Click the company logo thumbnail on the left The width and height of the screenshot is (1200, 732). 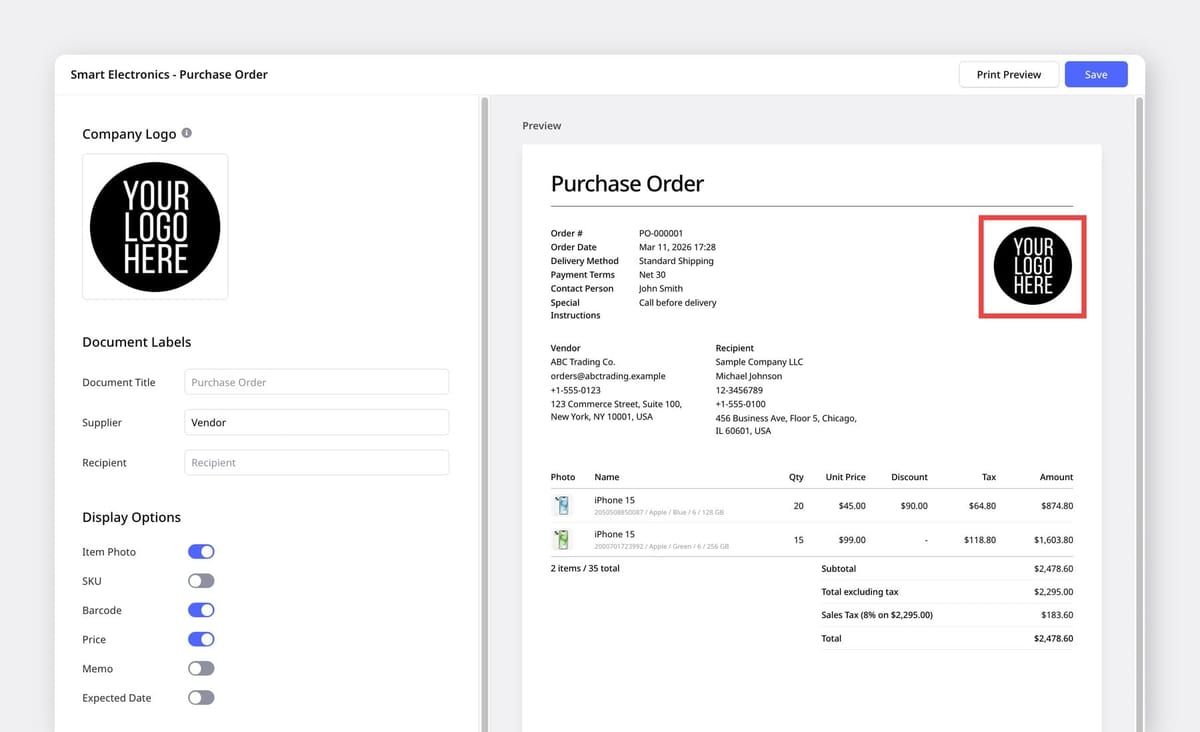[154, 226]
